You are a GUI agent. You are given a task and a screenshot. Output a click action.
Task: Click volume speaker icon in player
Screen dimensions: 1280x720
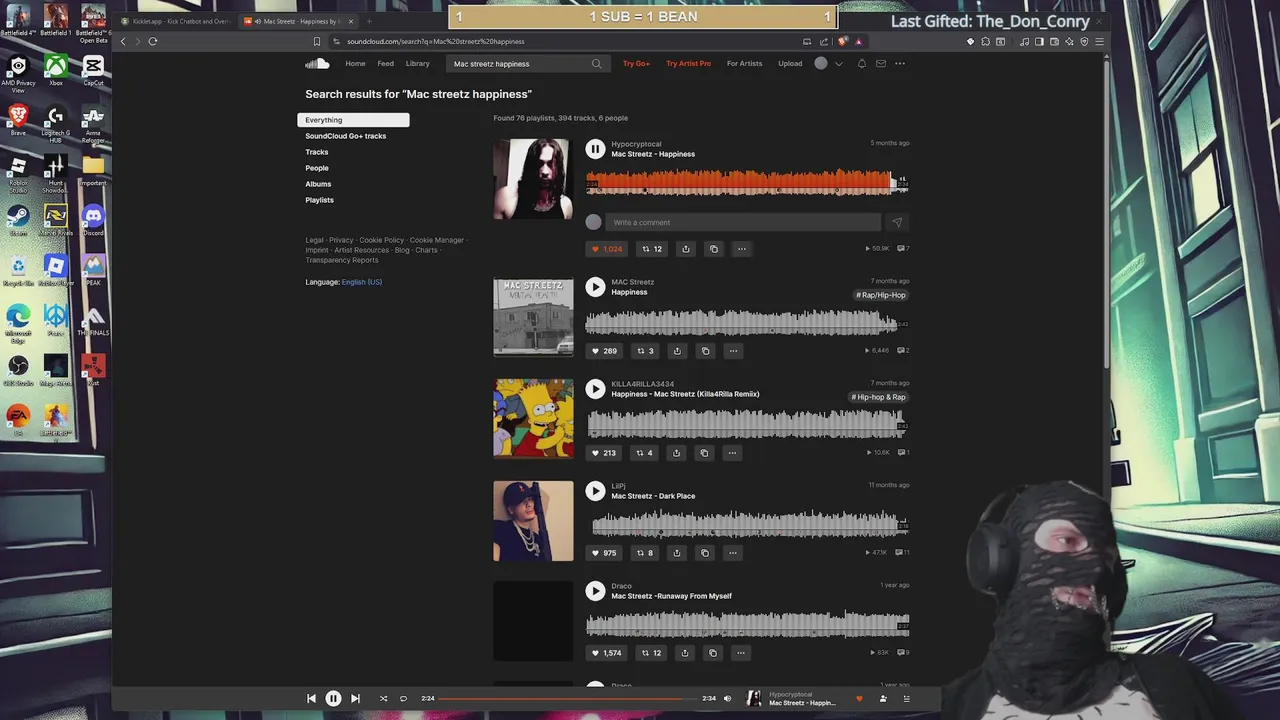(727, 699)
